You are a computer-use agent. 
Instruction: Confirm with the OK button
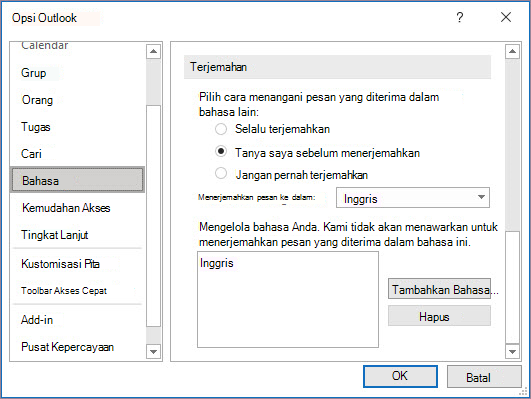tap(400, 376)
